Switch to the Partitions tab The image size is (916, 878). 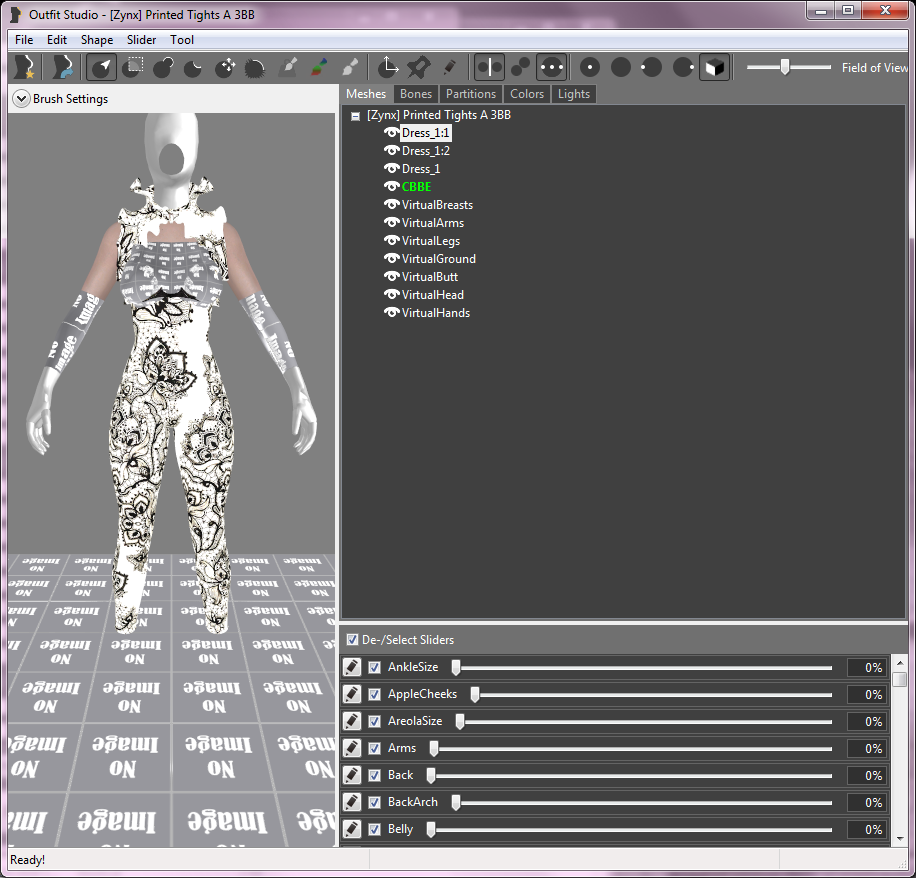pyautogui.click(x=471, y=94)
